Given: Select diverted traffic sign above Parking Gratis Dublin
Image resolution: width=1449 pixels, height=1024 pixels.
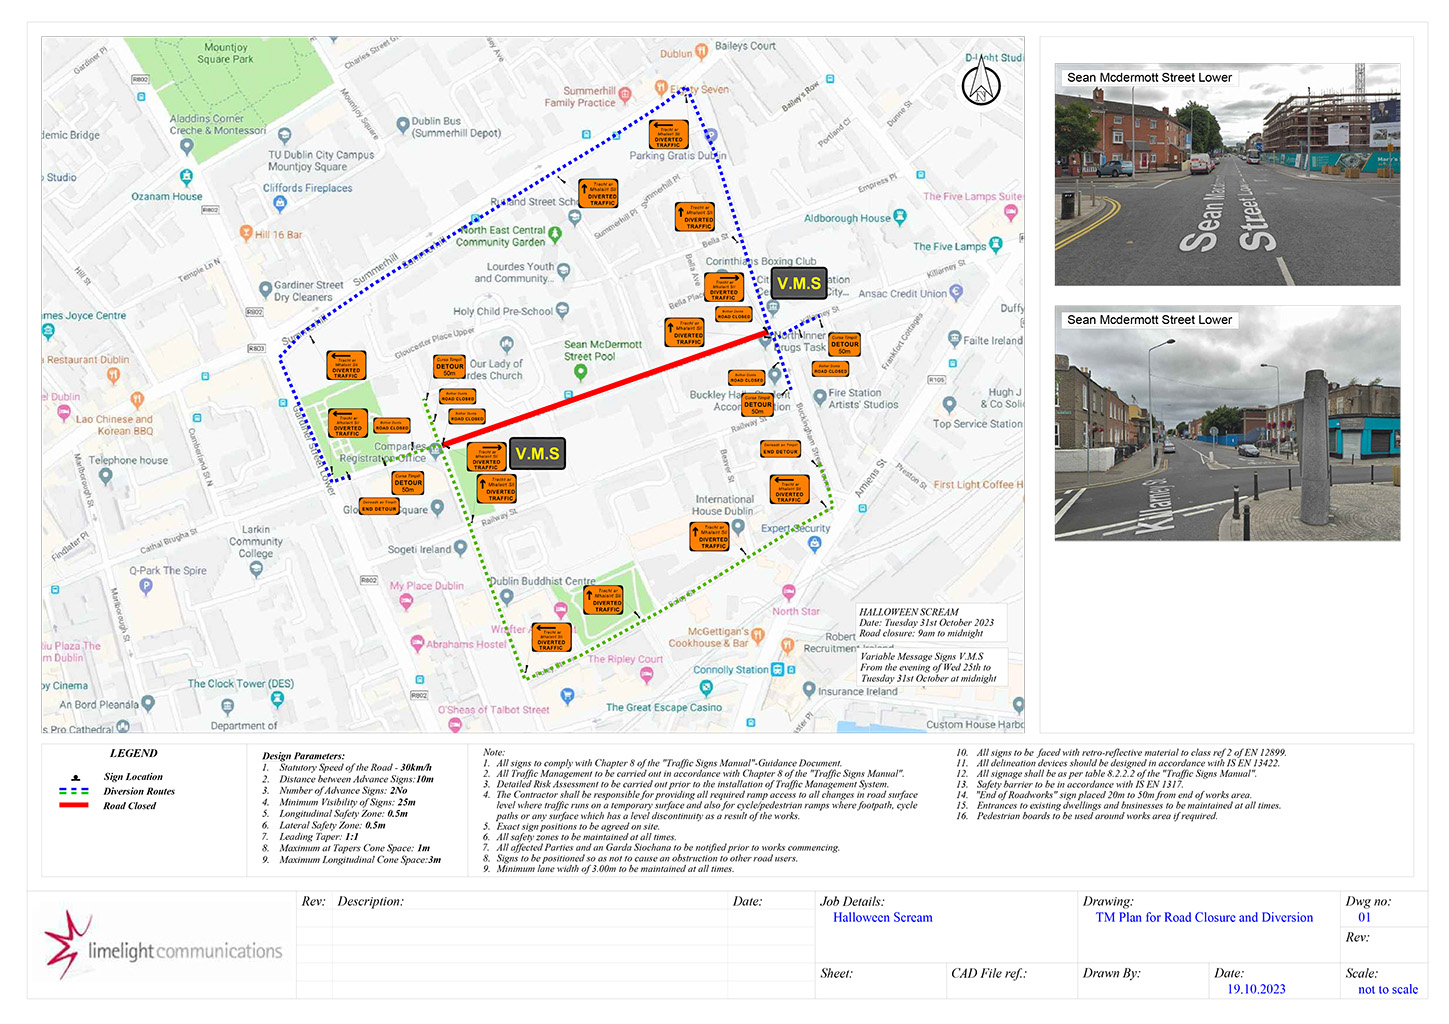Looking at the screenshot, I should pyautogui.click(x=668, y=134).
